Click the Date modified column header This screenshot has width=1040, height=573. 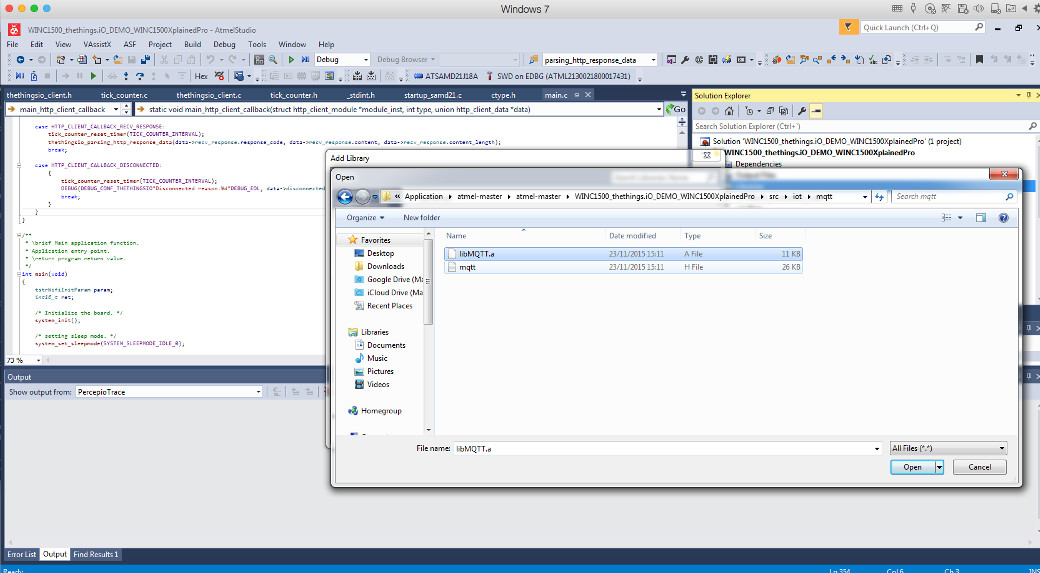[x=643, y=235]
